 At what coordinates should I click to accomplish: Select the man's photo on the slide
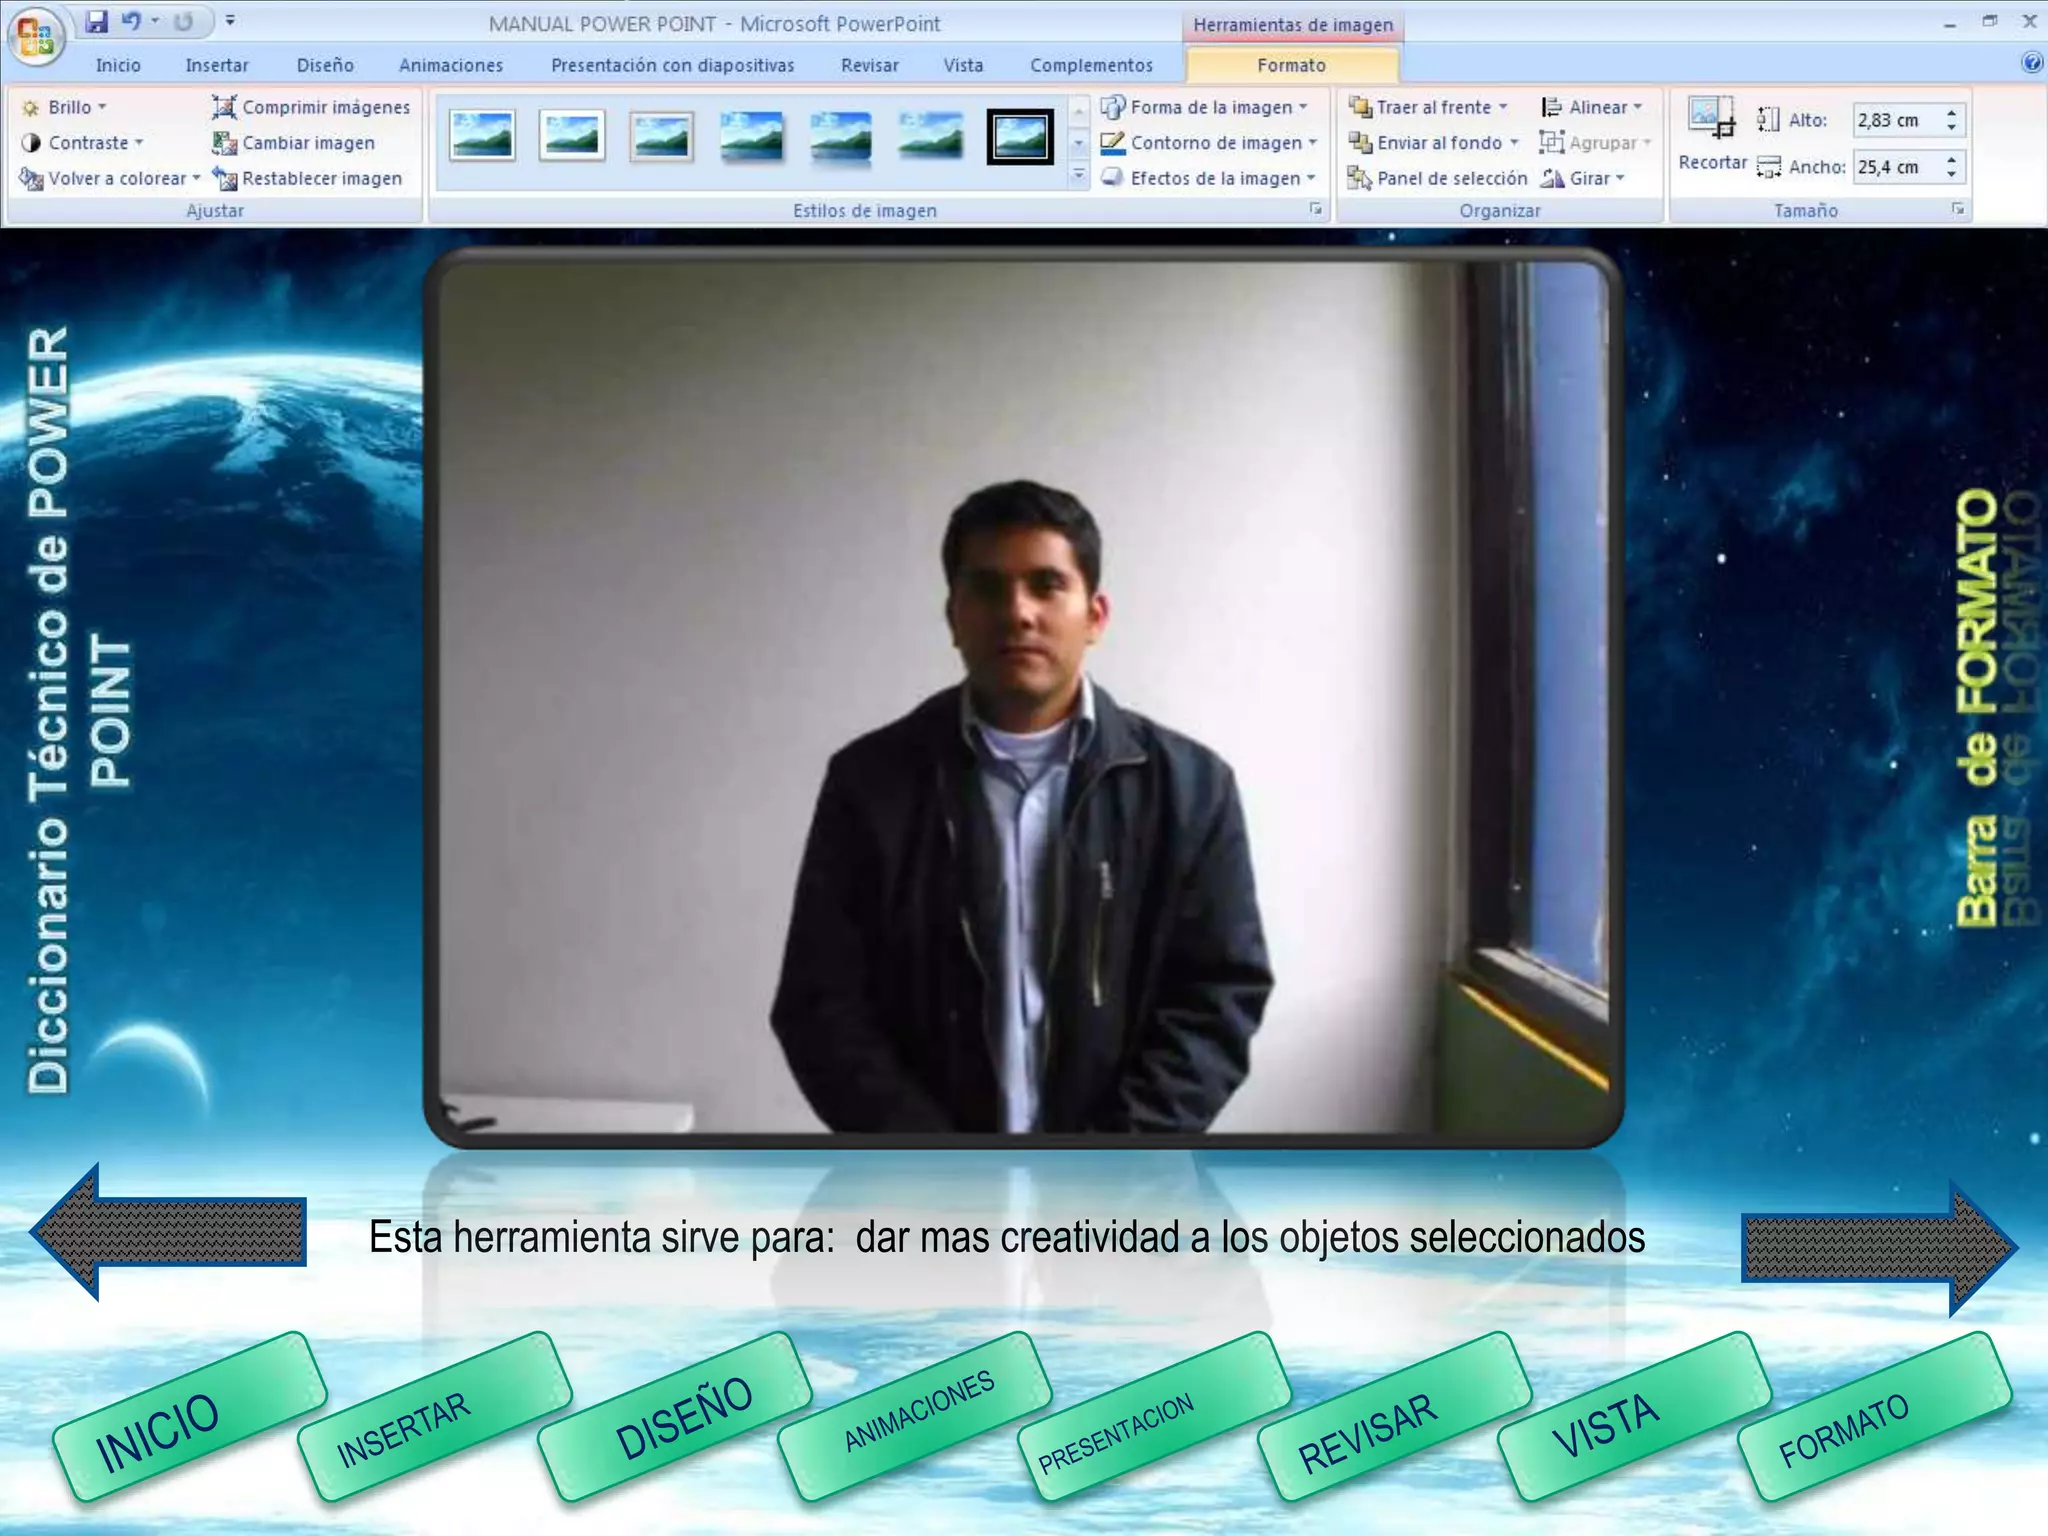[1023, 698]
